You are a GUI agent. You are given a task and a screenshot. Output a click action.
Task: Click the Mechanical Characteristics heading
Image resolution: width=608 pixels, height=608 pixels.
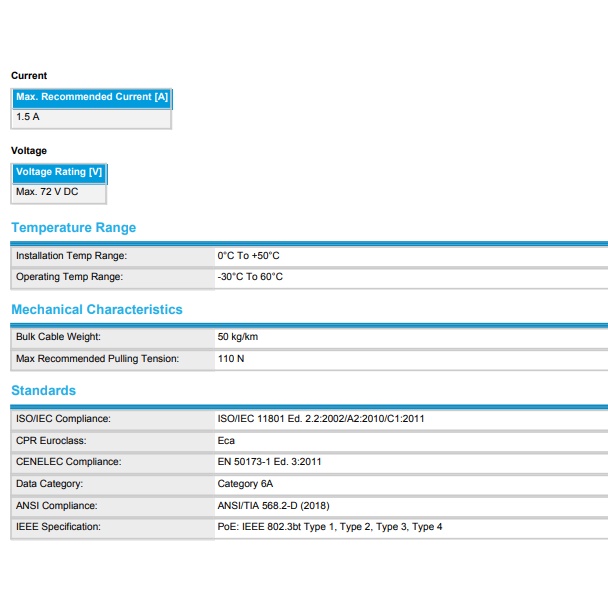click(x=97, y=310)
